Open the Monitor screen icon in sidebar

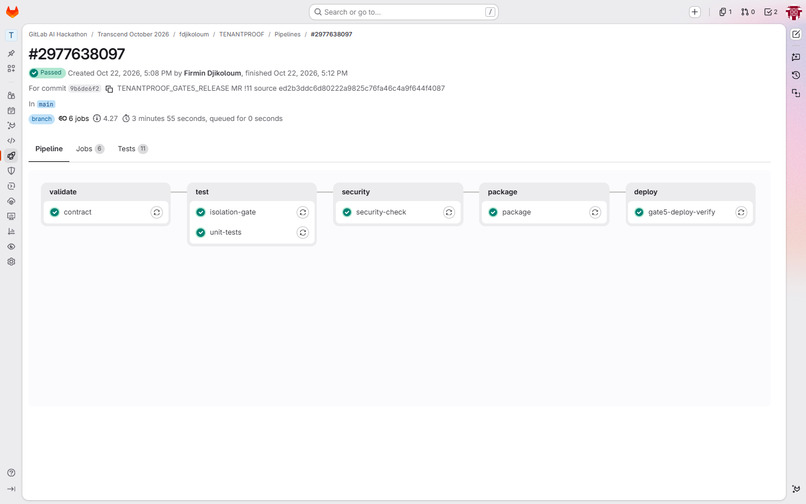11,216
